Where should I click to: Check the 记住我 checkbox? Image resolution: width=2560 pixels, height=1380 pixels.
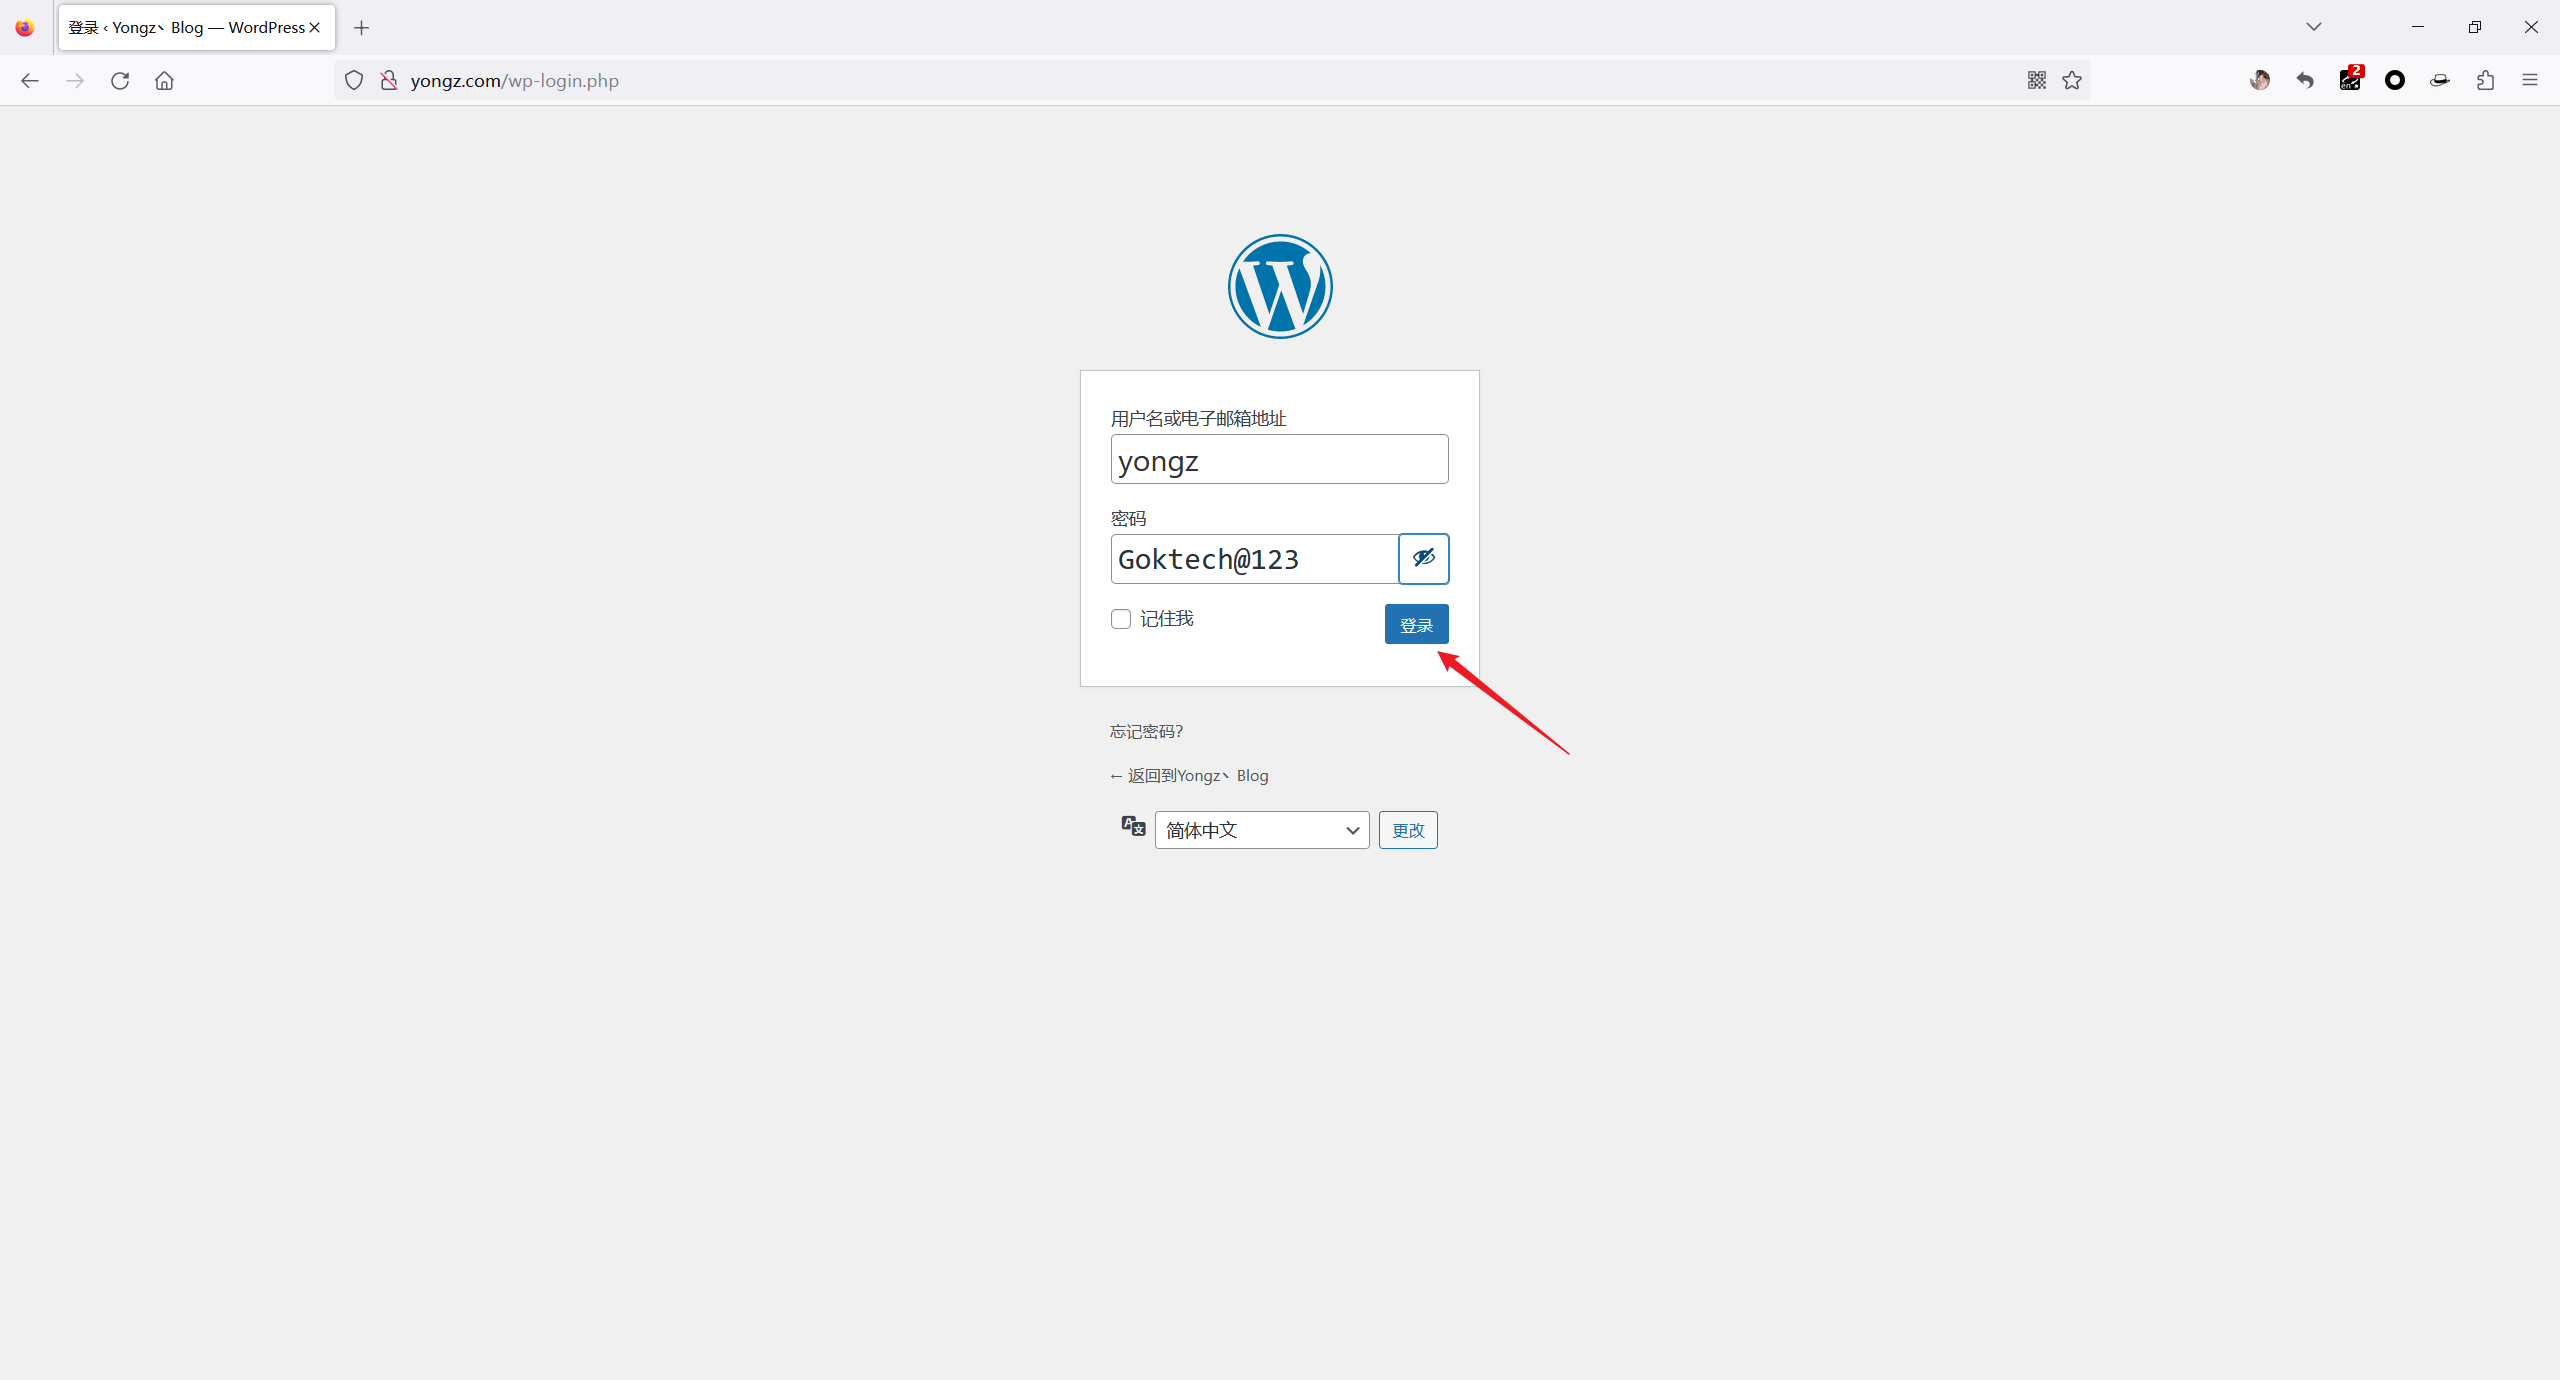1121,619
